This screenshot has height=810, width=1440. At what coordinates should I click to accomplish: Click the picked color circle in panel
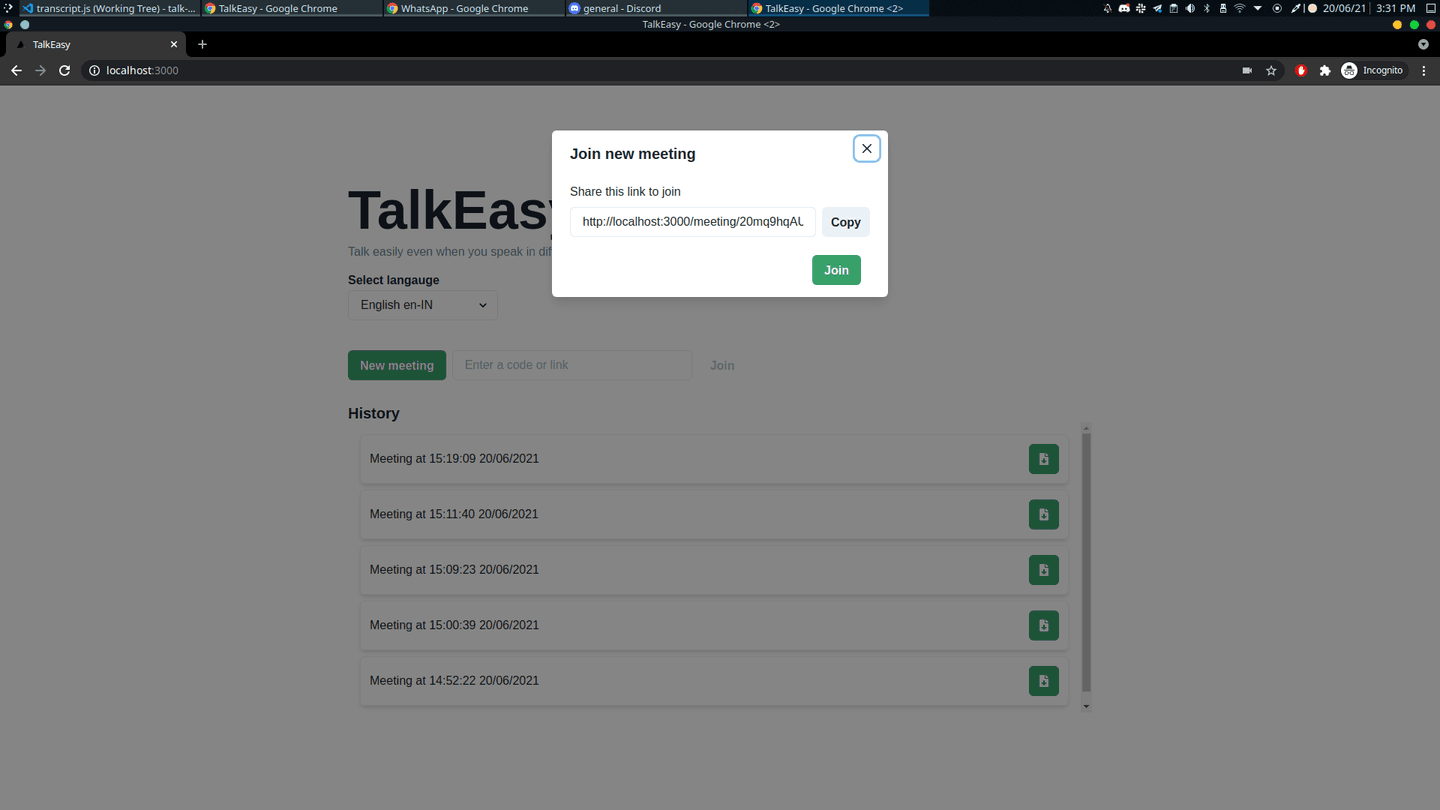coord(1312,8)
